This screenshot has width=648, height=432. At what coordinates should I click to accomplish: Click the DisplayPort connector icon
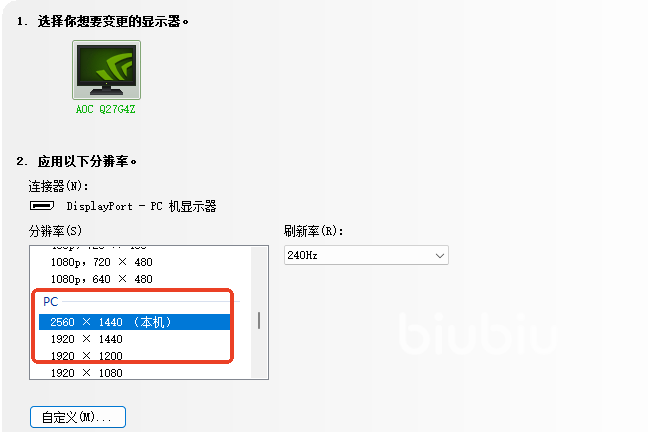pos(42,205)
